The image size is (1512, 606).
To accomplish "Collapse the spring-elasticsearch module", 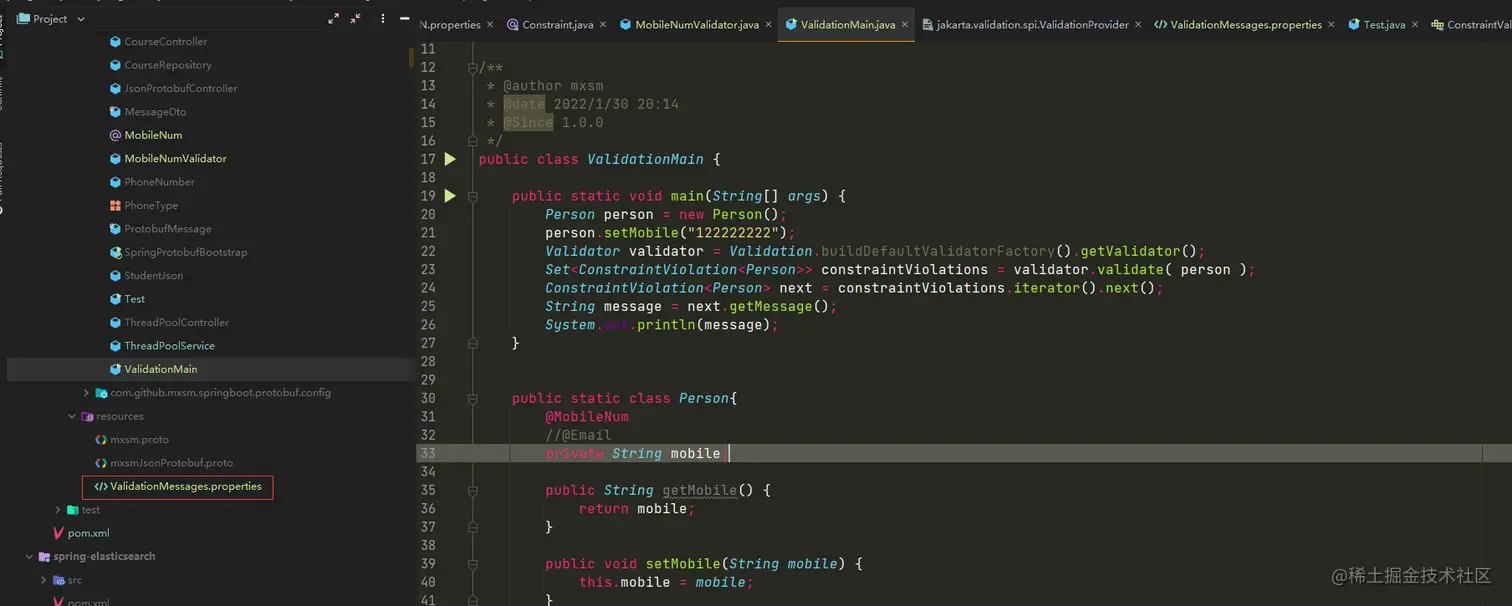I will point(30,556).
